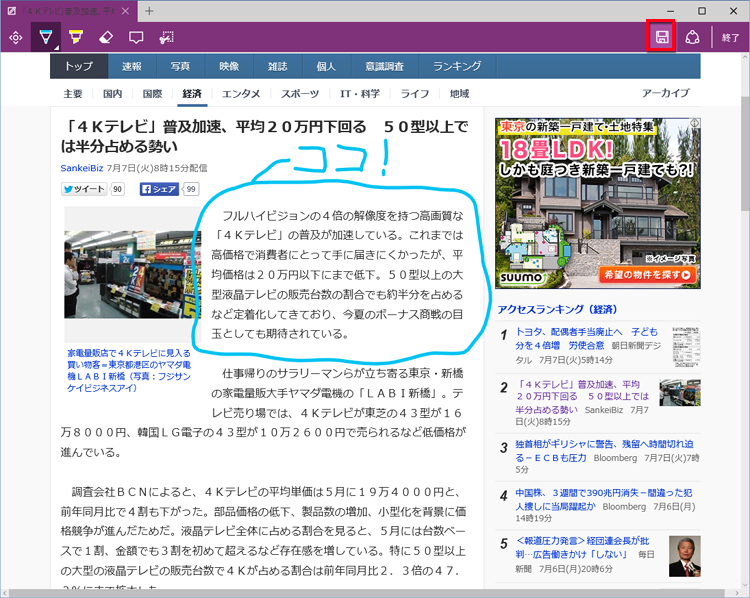Switch to the 速報 navigation tab
This screenshot has height=598, width=750.
point(131,66)
